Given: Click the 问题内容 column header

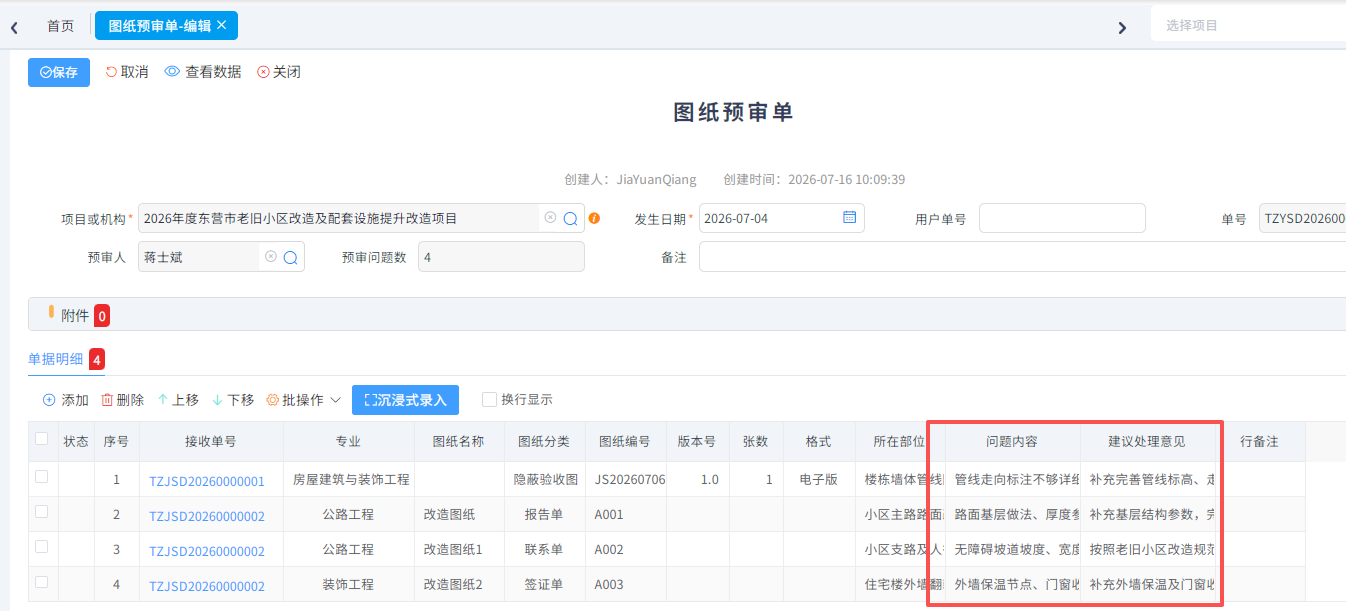Looking at the screenshot, I should pos(1012,441).
